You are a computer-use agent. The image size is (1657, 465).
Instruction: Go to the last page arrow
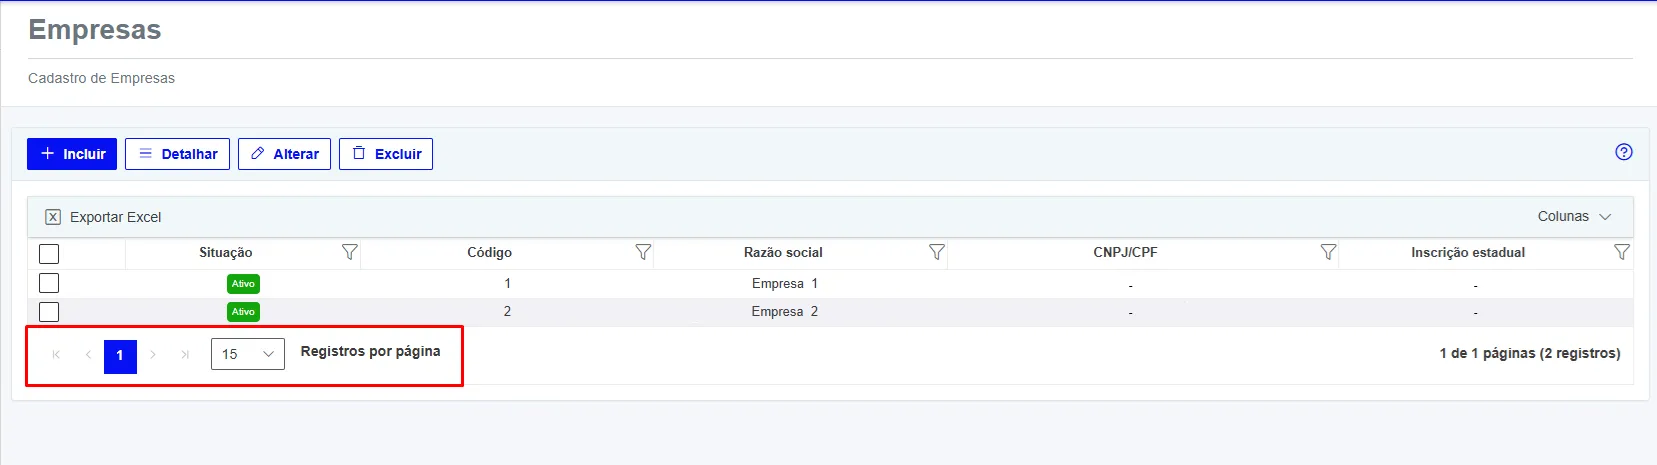click(185, 355)
